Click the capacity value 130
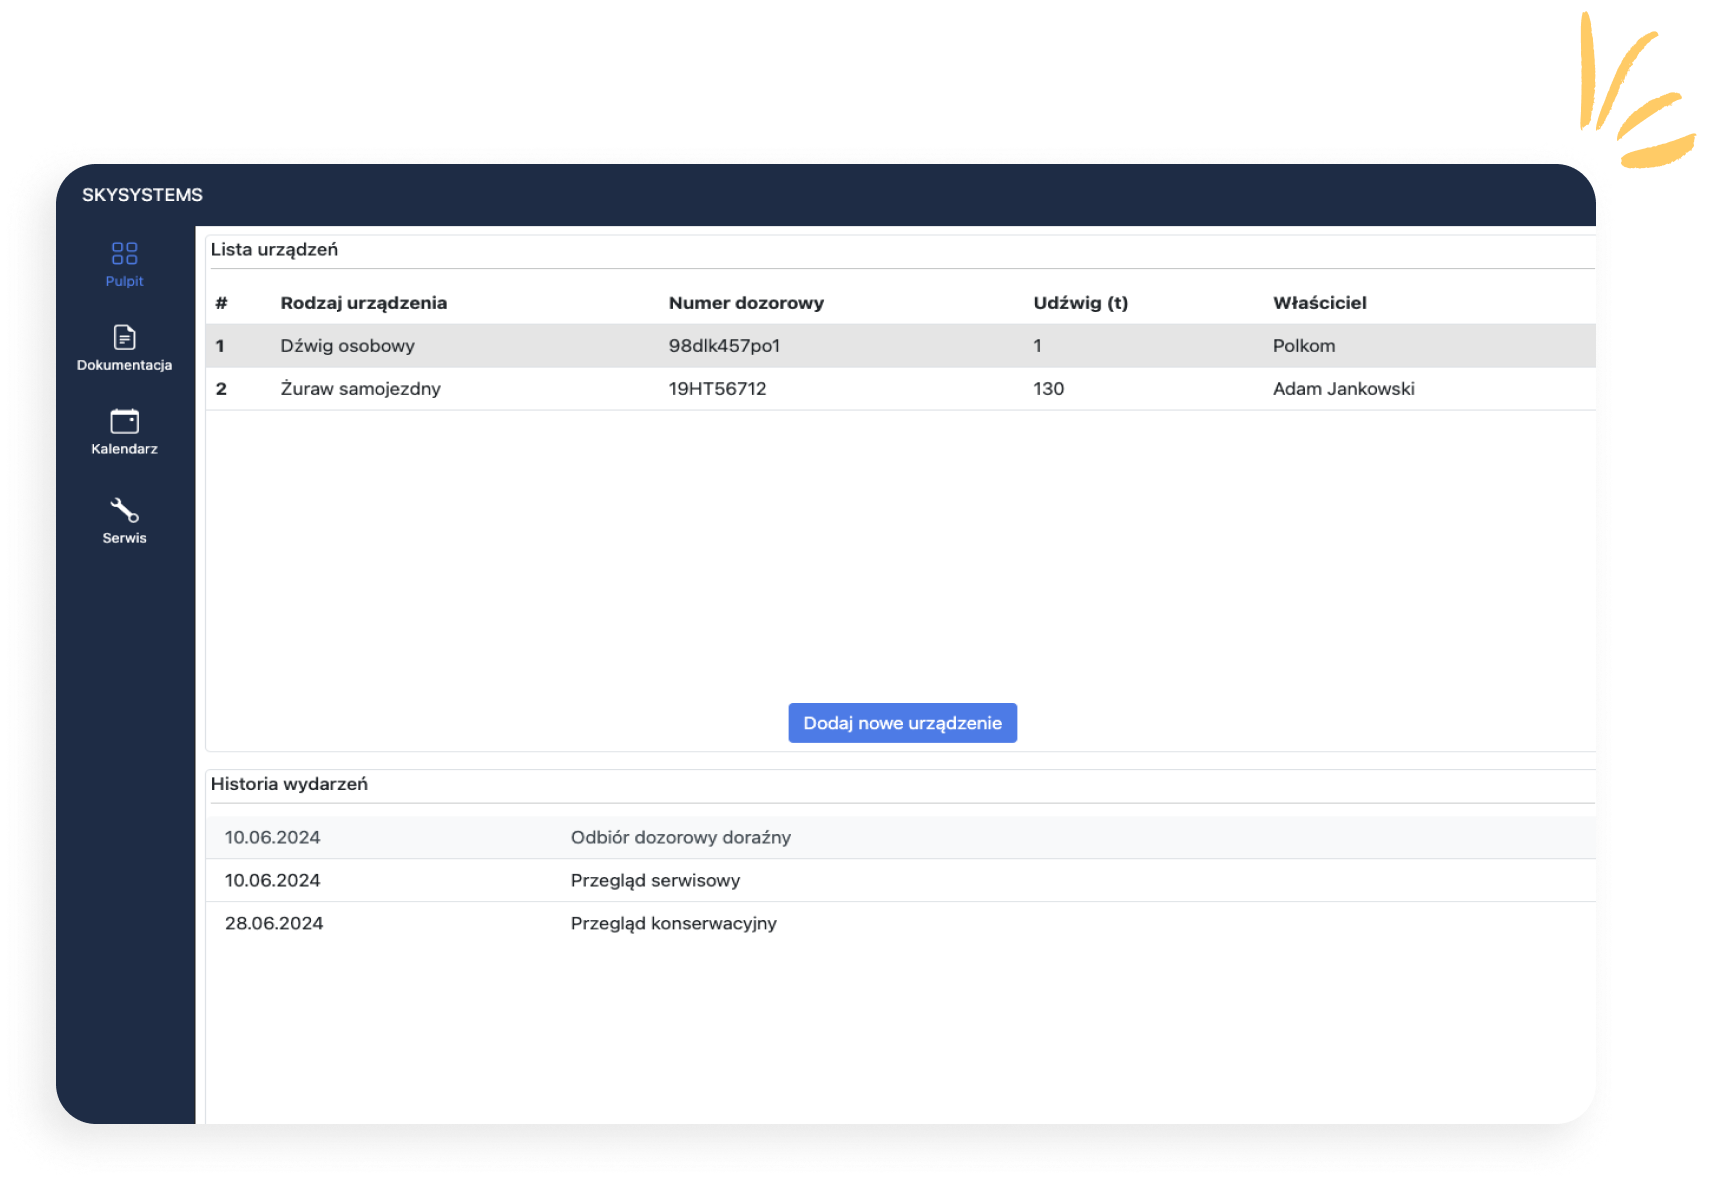Screen dimensions: 1733x1180 (1048, 389)
